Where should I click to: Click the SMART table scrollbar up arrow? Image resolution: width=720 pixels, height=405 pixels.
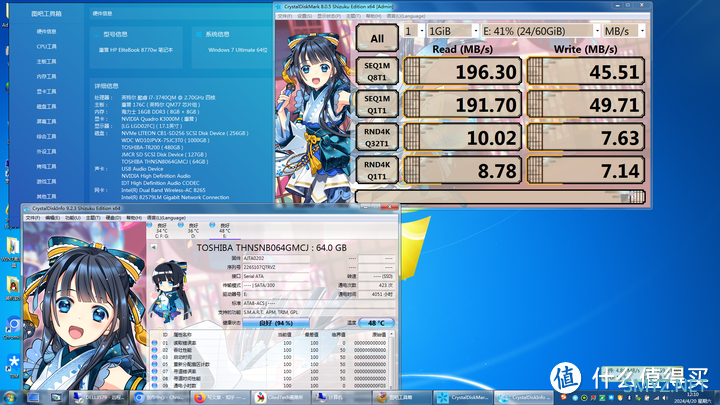pos(391,334)
